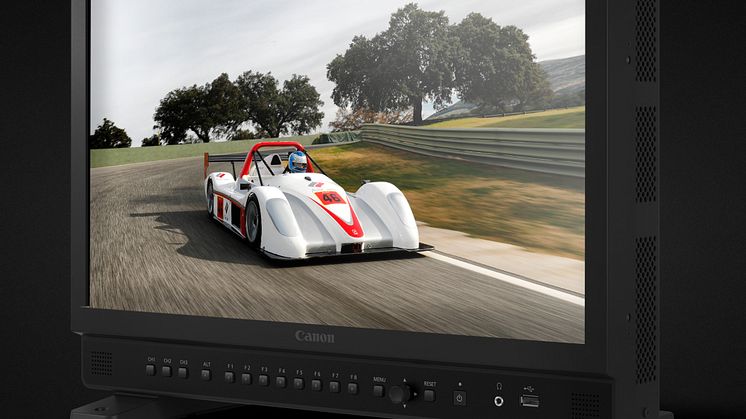Click the Canon logo on the bezel
Image resolution: width=746 pixels, height=419 pixels.
click(314, 337)
